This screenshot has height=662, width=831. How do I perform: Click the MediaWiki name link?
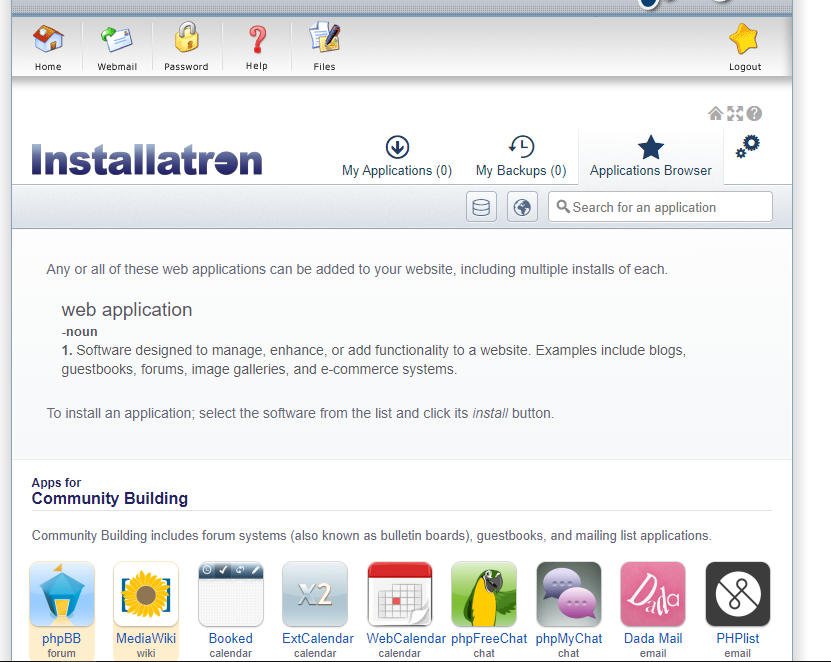pyautogui.click(x=146, y=638)
